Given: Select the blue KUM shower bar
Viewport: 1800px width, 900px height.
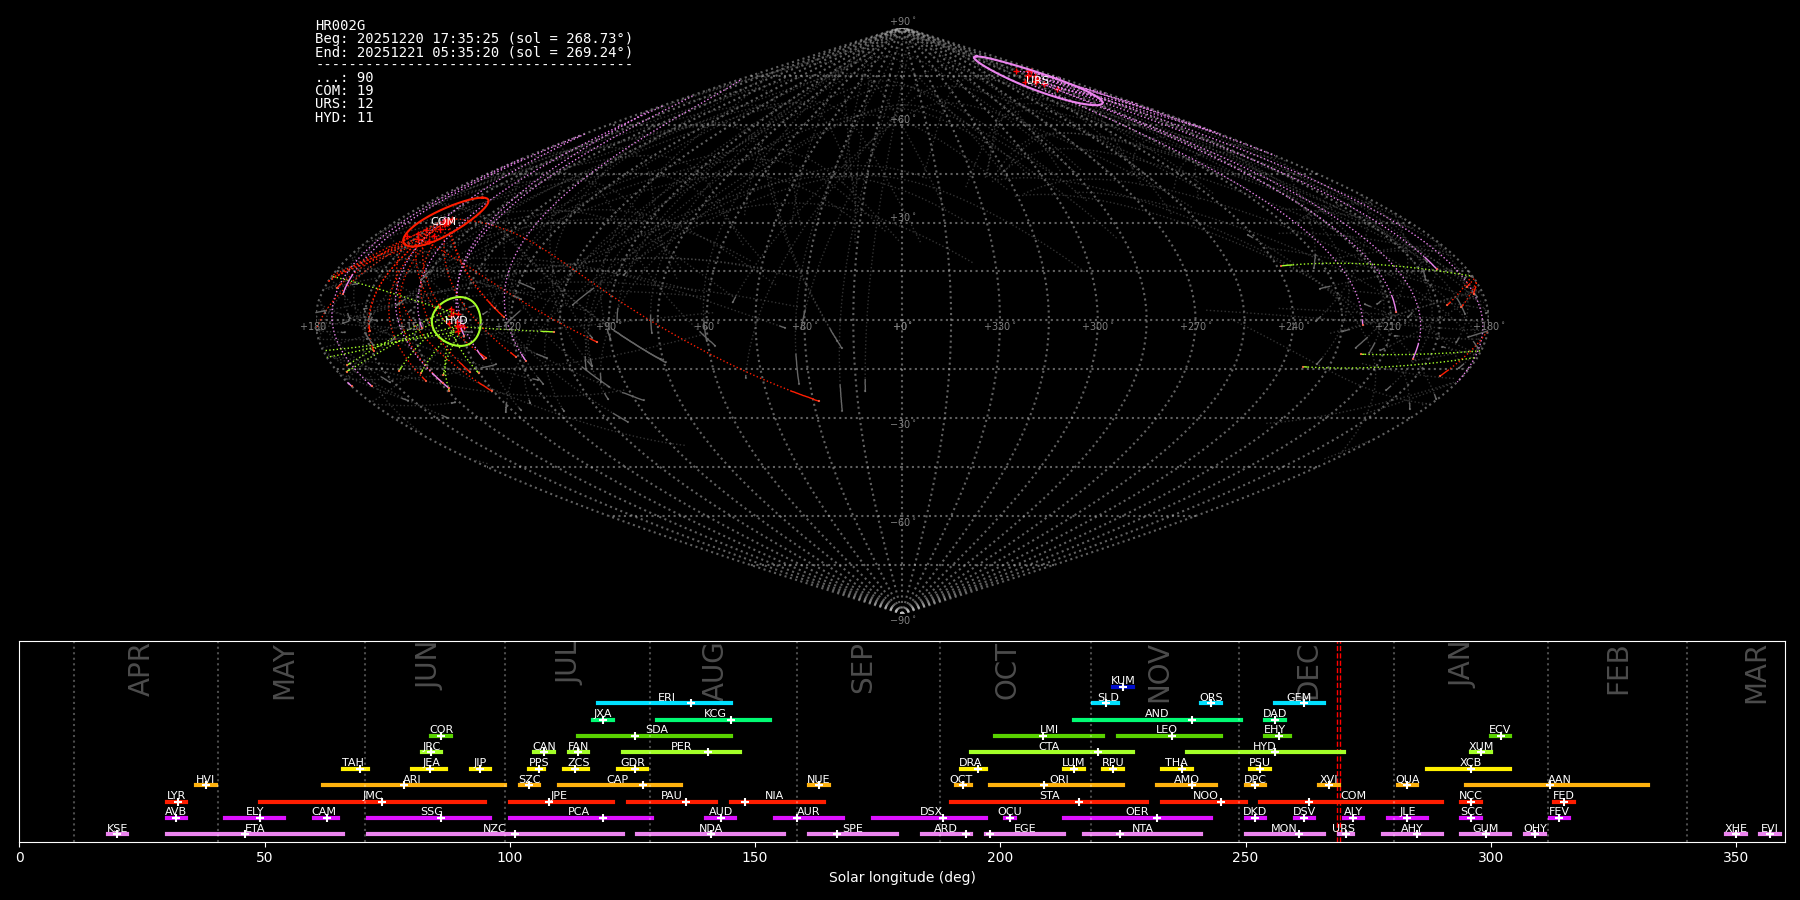Looking at the screenshot, I should 1123,687.
